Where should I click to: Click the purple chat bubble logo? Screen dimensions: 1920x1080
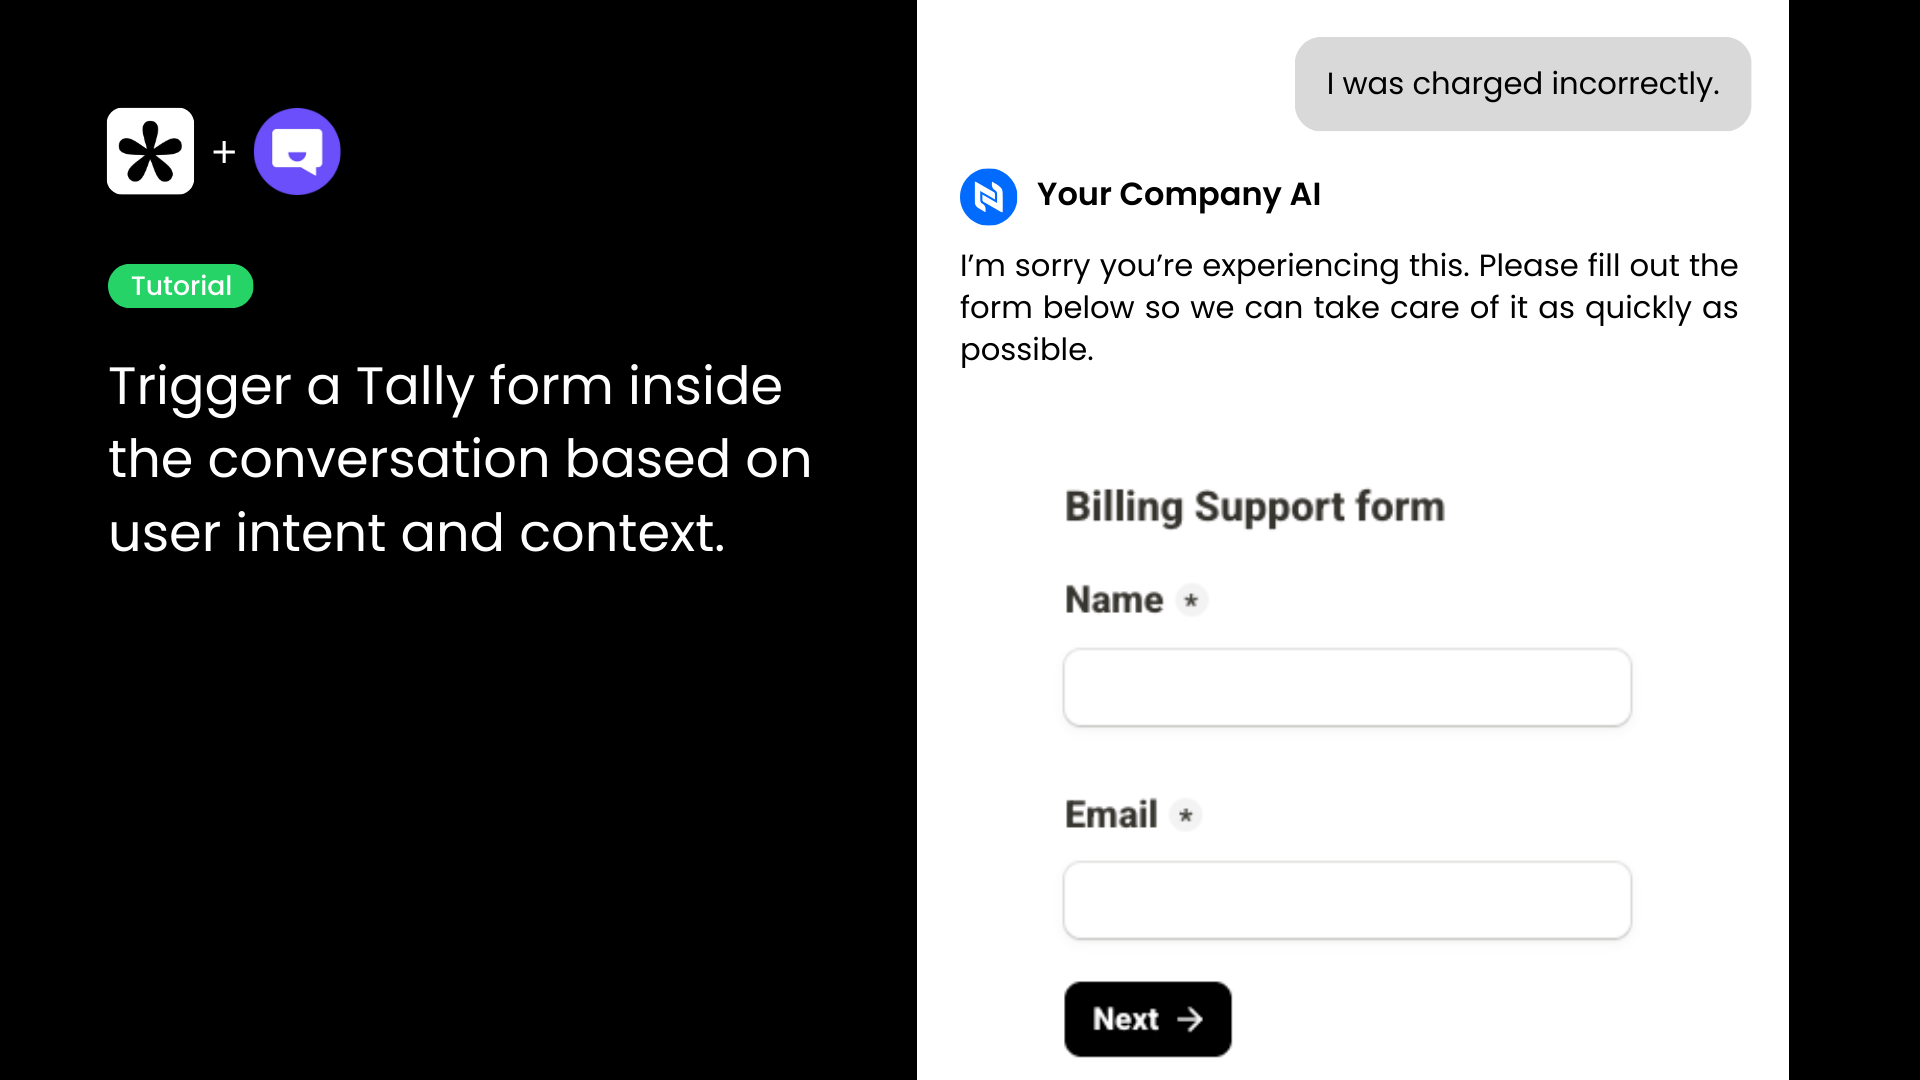[x=297, y=151]
